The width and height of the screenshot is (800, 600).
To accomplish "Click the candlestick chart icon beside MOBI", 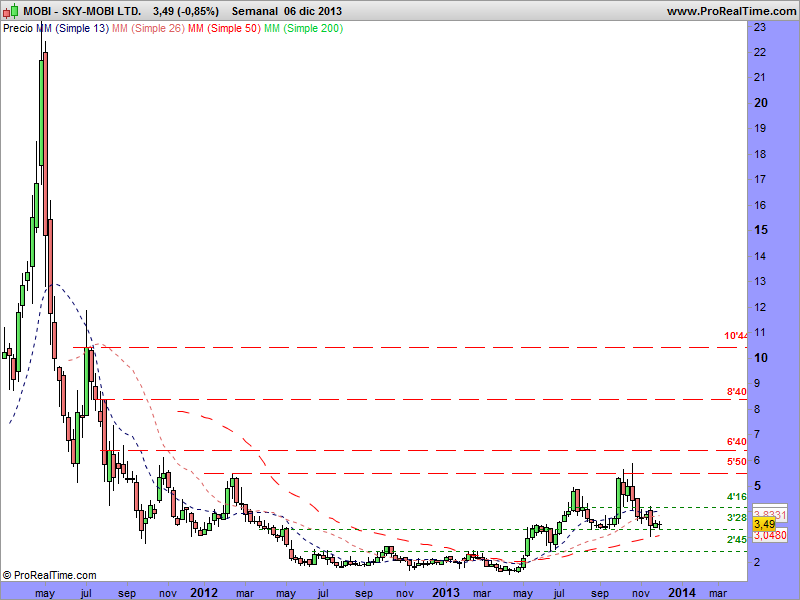I will point(11,11).
